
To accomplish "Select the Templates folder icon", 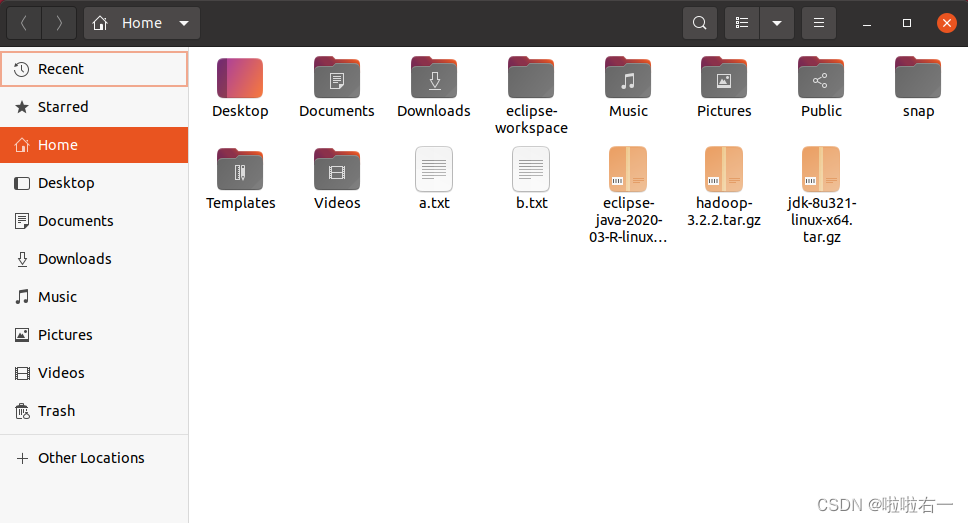I will coord(240,170).
